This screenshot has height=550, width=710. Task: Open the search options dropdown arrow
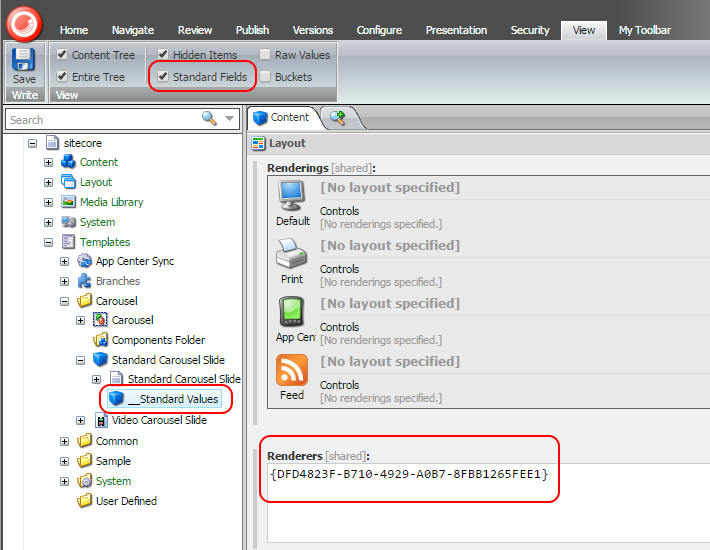tap(230, 119)
